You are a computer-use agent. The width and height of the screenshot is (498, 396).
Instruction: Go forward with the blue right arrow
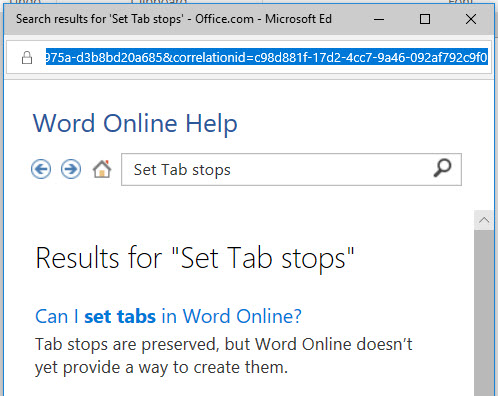coord(71,169)
